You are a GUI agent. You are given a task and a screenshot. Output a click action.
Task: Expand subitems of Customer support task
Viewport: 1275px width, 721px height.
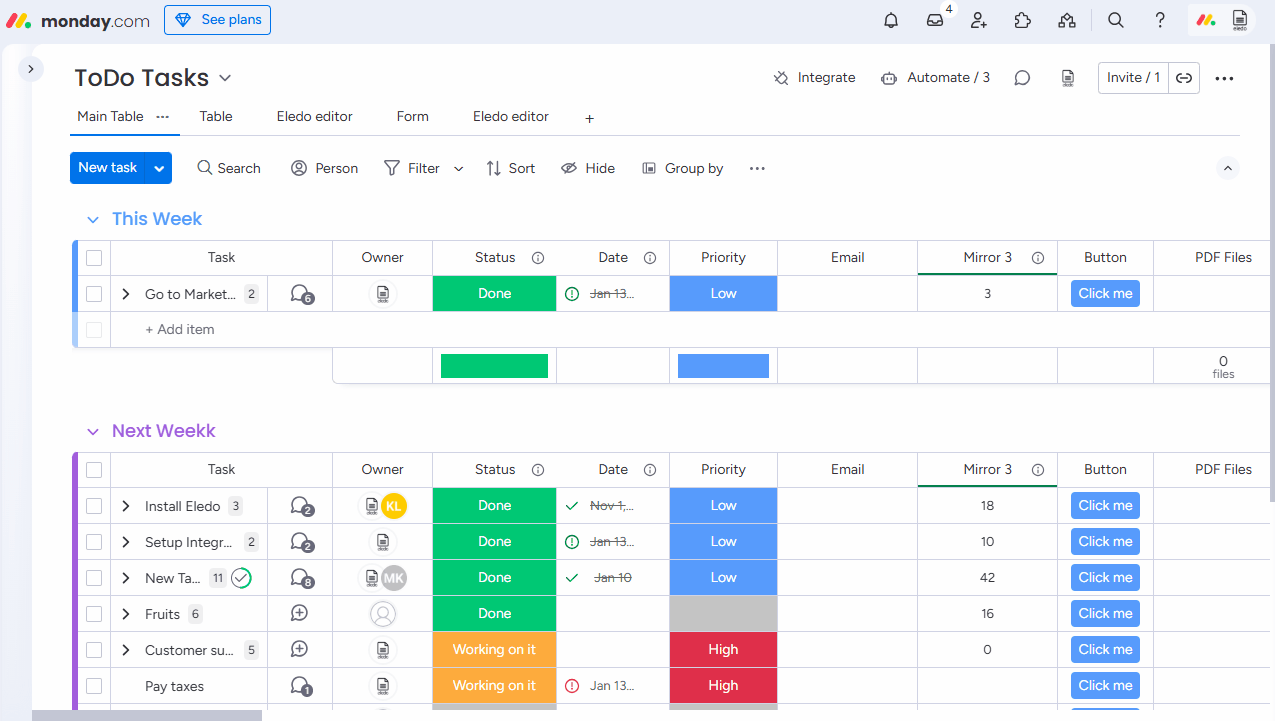coord(126,650)
